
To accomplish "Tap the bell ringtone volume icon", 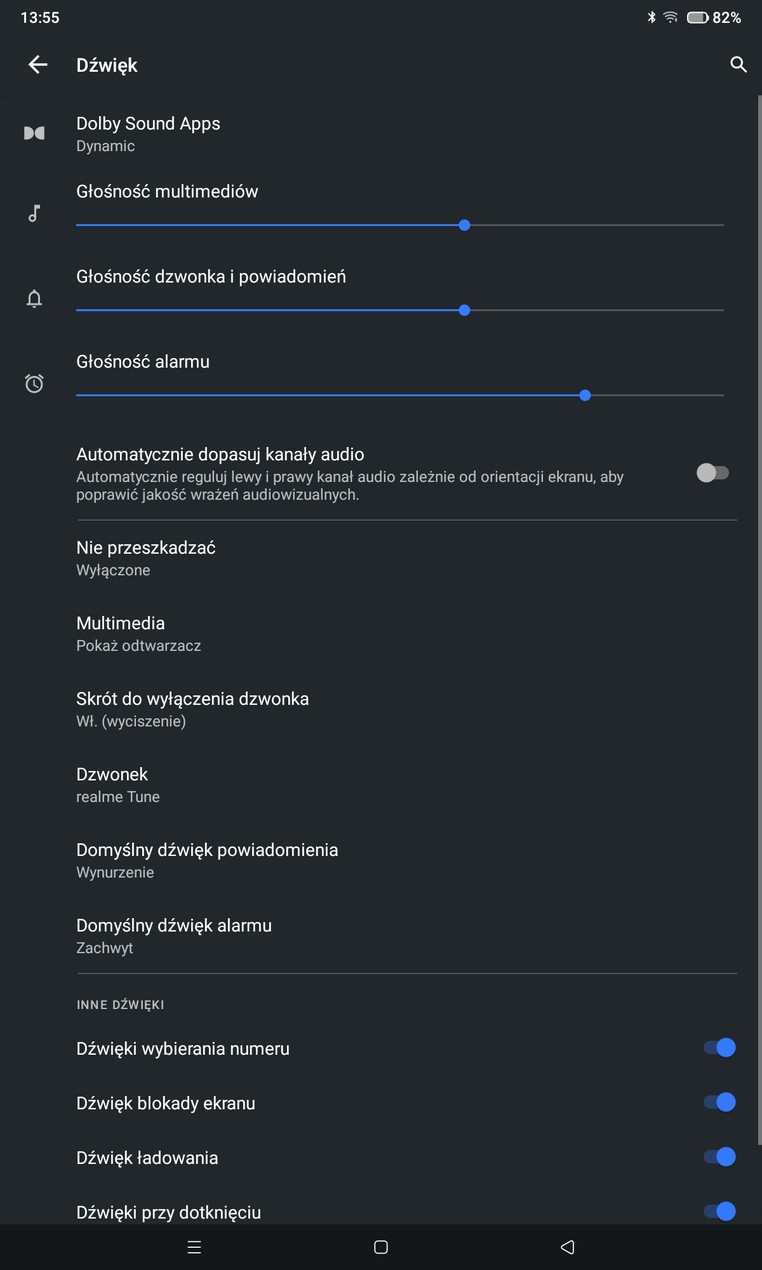I will [34, 298].
